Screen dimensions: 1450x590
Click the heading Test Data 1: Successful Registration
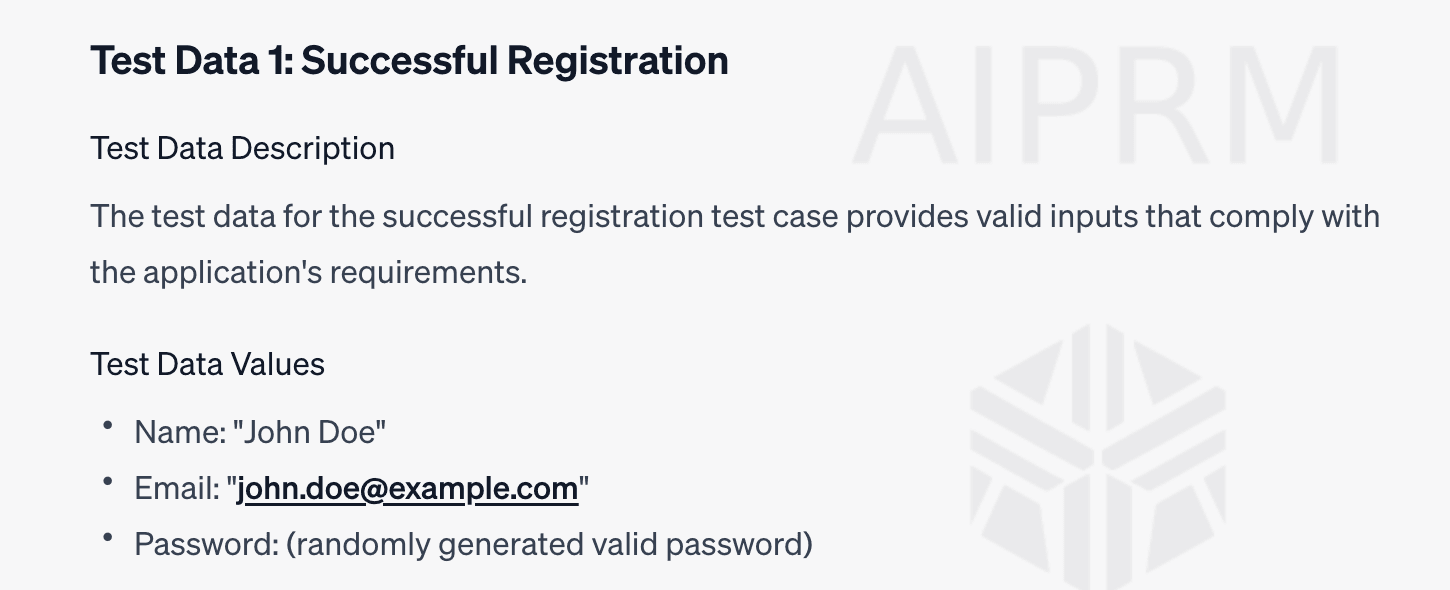click(409, 61)
